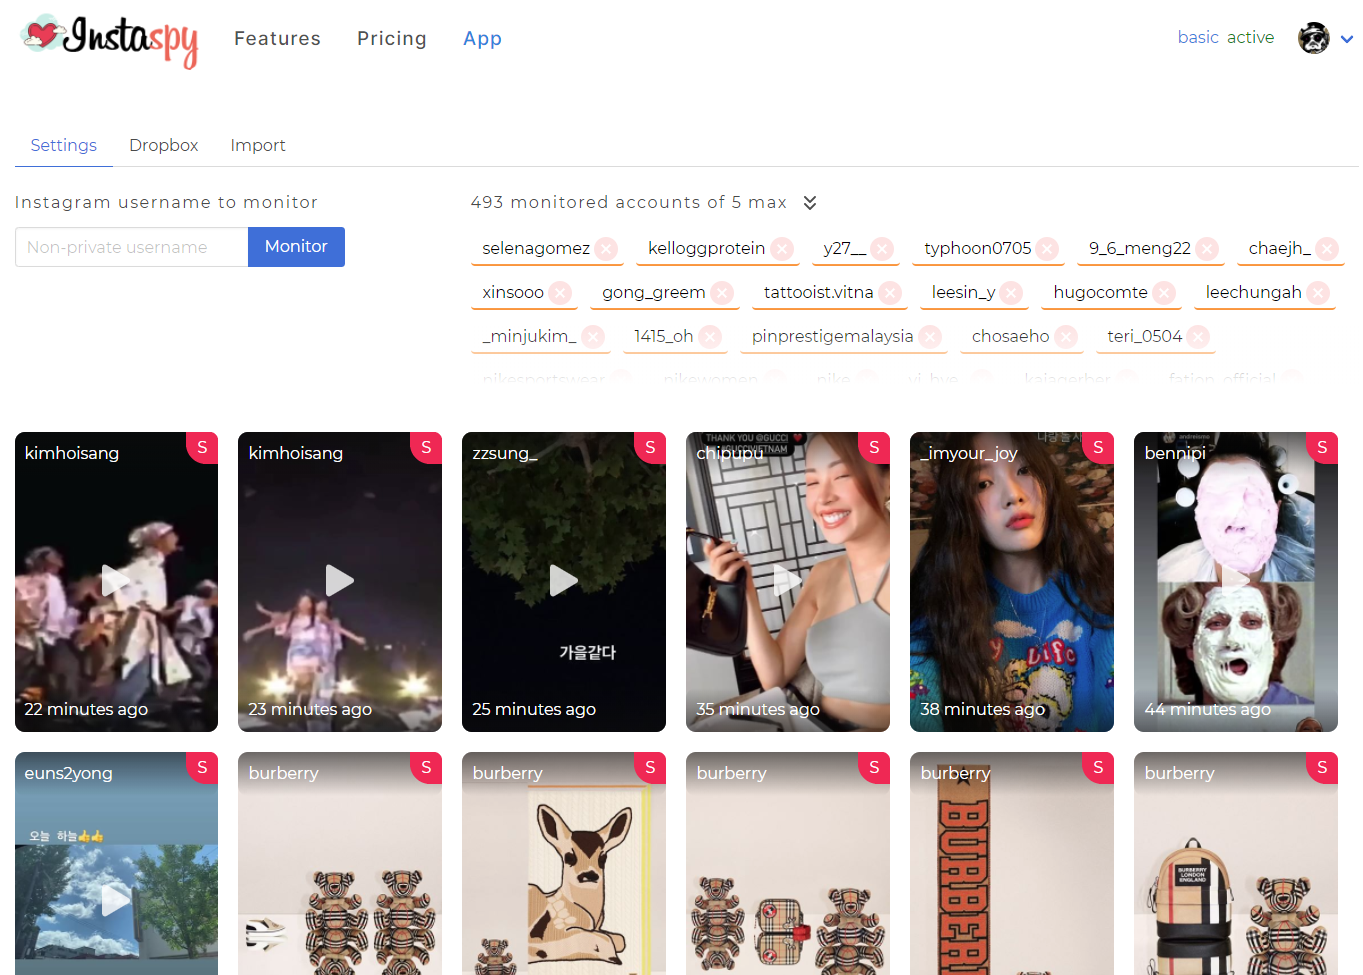Click the non-private username input field
Image resolution: width=1363 pixels, height=975 pixels.
pos(130,246)
